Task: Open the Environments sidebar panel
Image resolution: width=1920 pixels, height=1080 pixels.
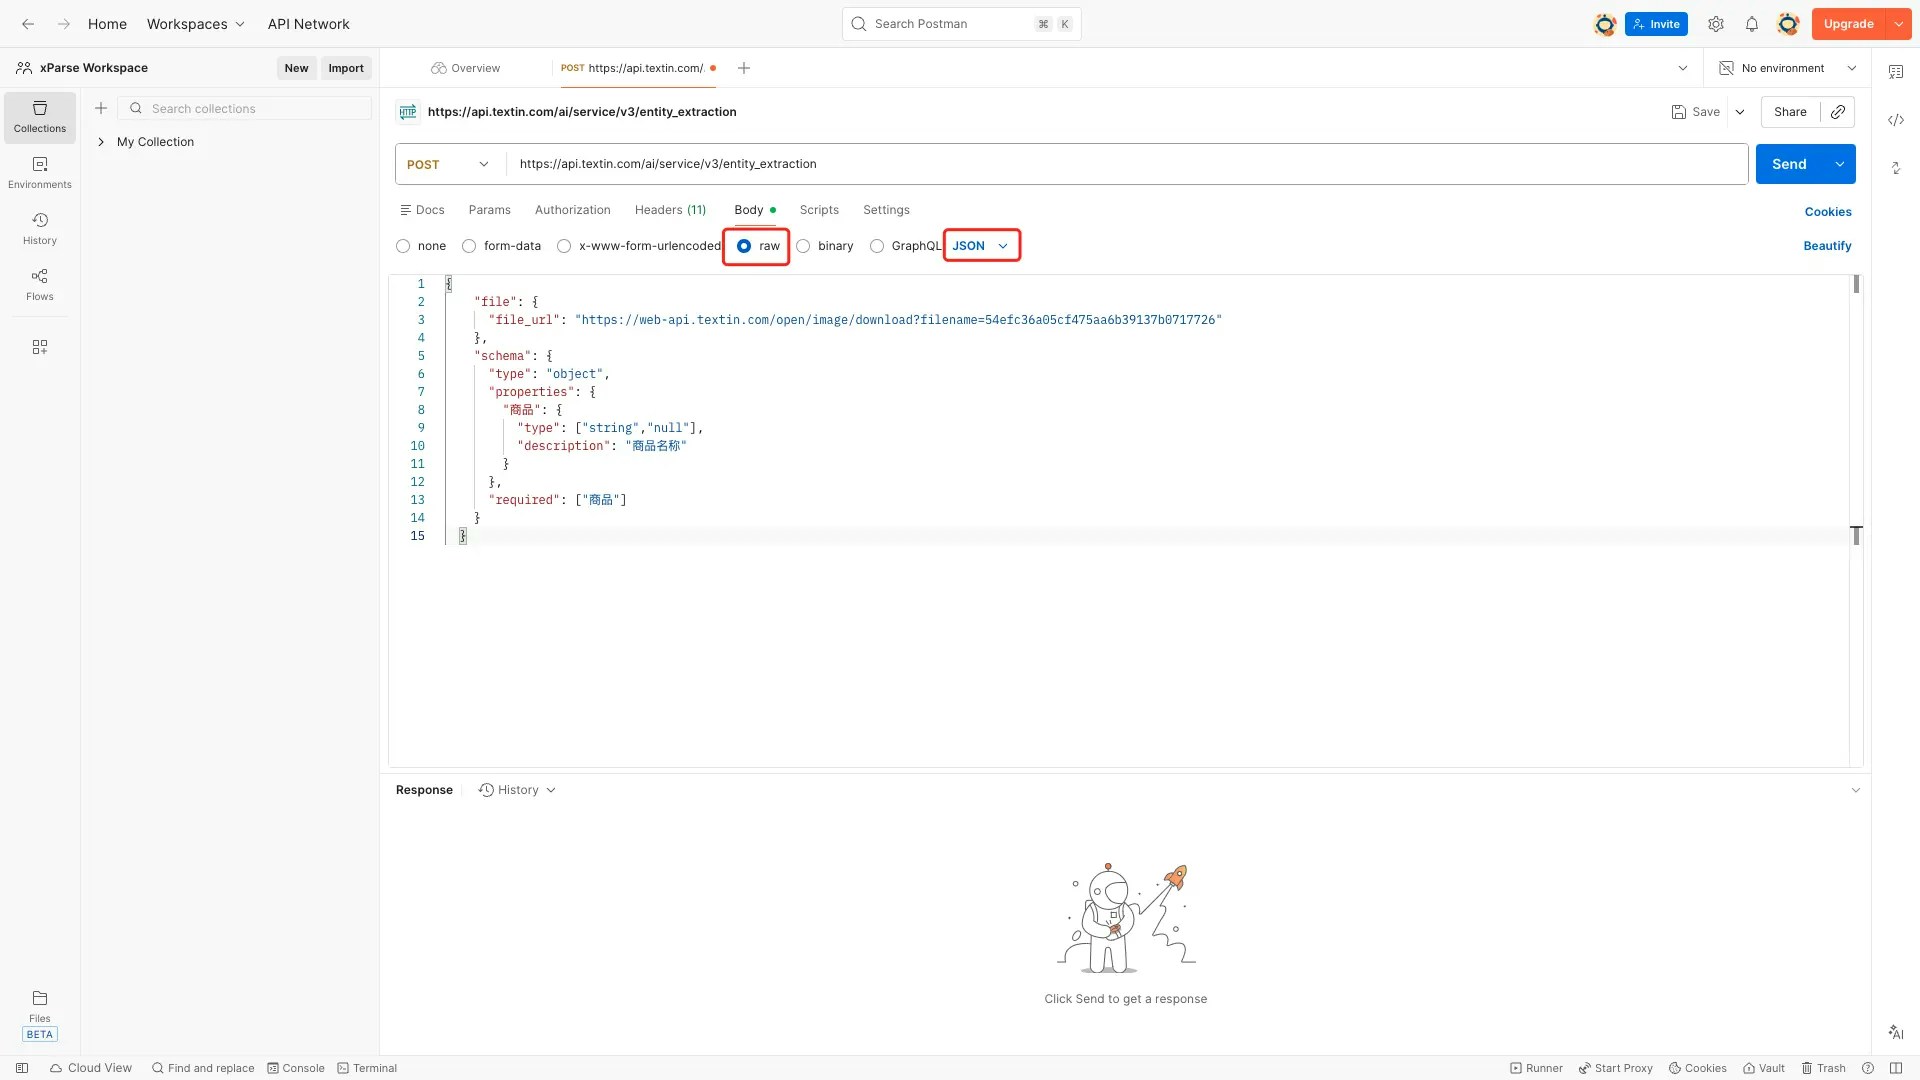Action: pyautogui.click(x=40, y=172)
